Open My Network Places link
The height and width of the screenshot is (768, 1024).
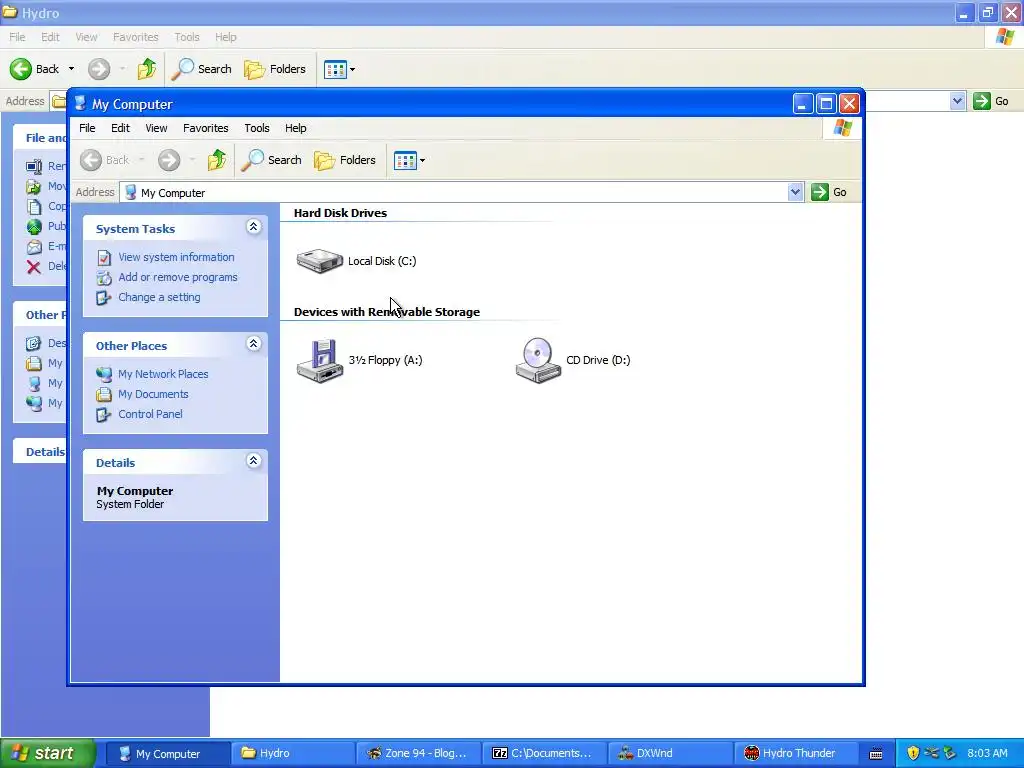click(x=163, y=374)
